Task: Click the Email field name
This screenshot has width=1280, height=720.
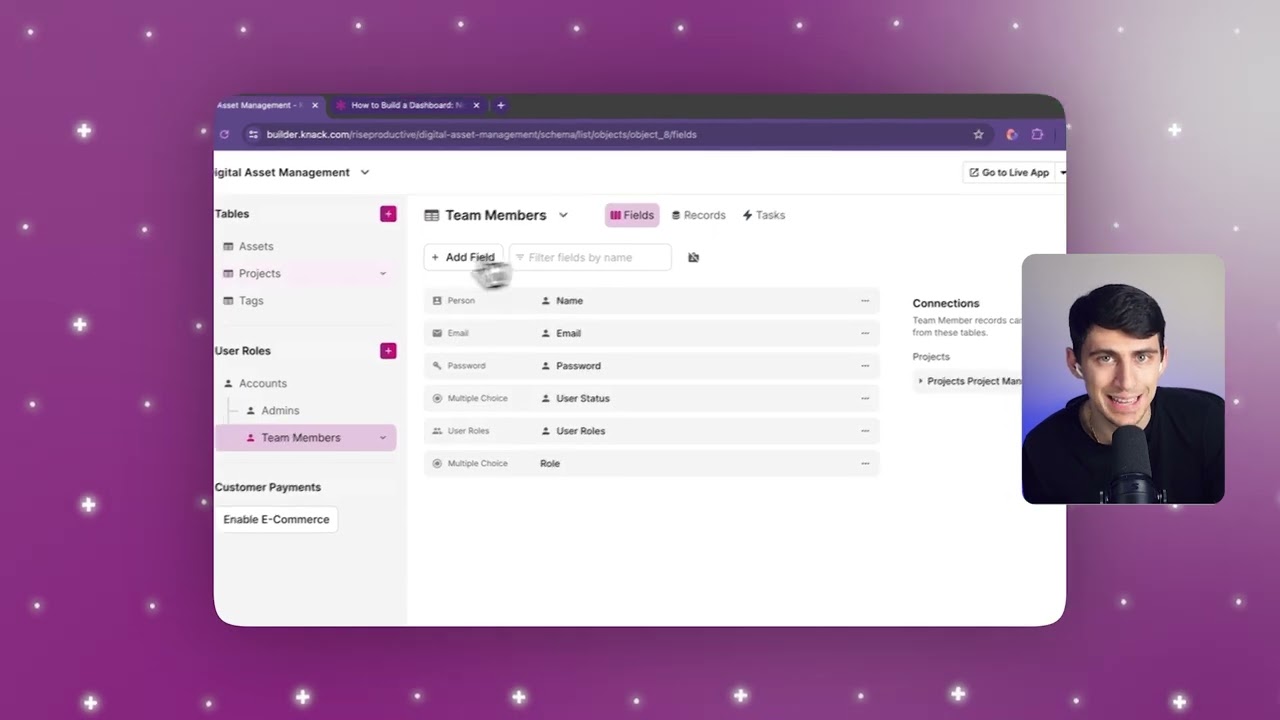Action: (x=568, y=333)
